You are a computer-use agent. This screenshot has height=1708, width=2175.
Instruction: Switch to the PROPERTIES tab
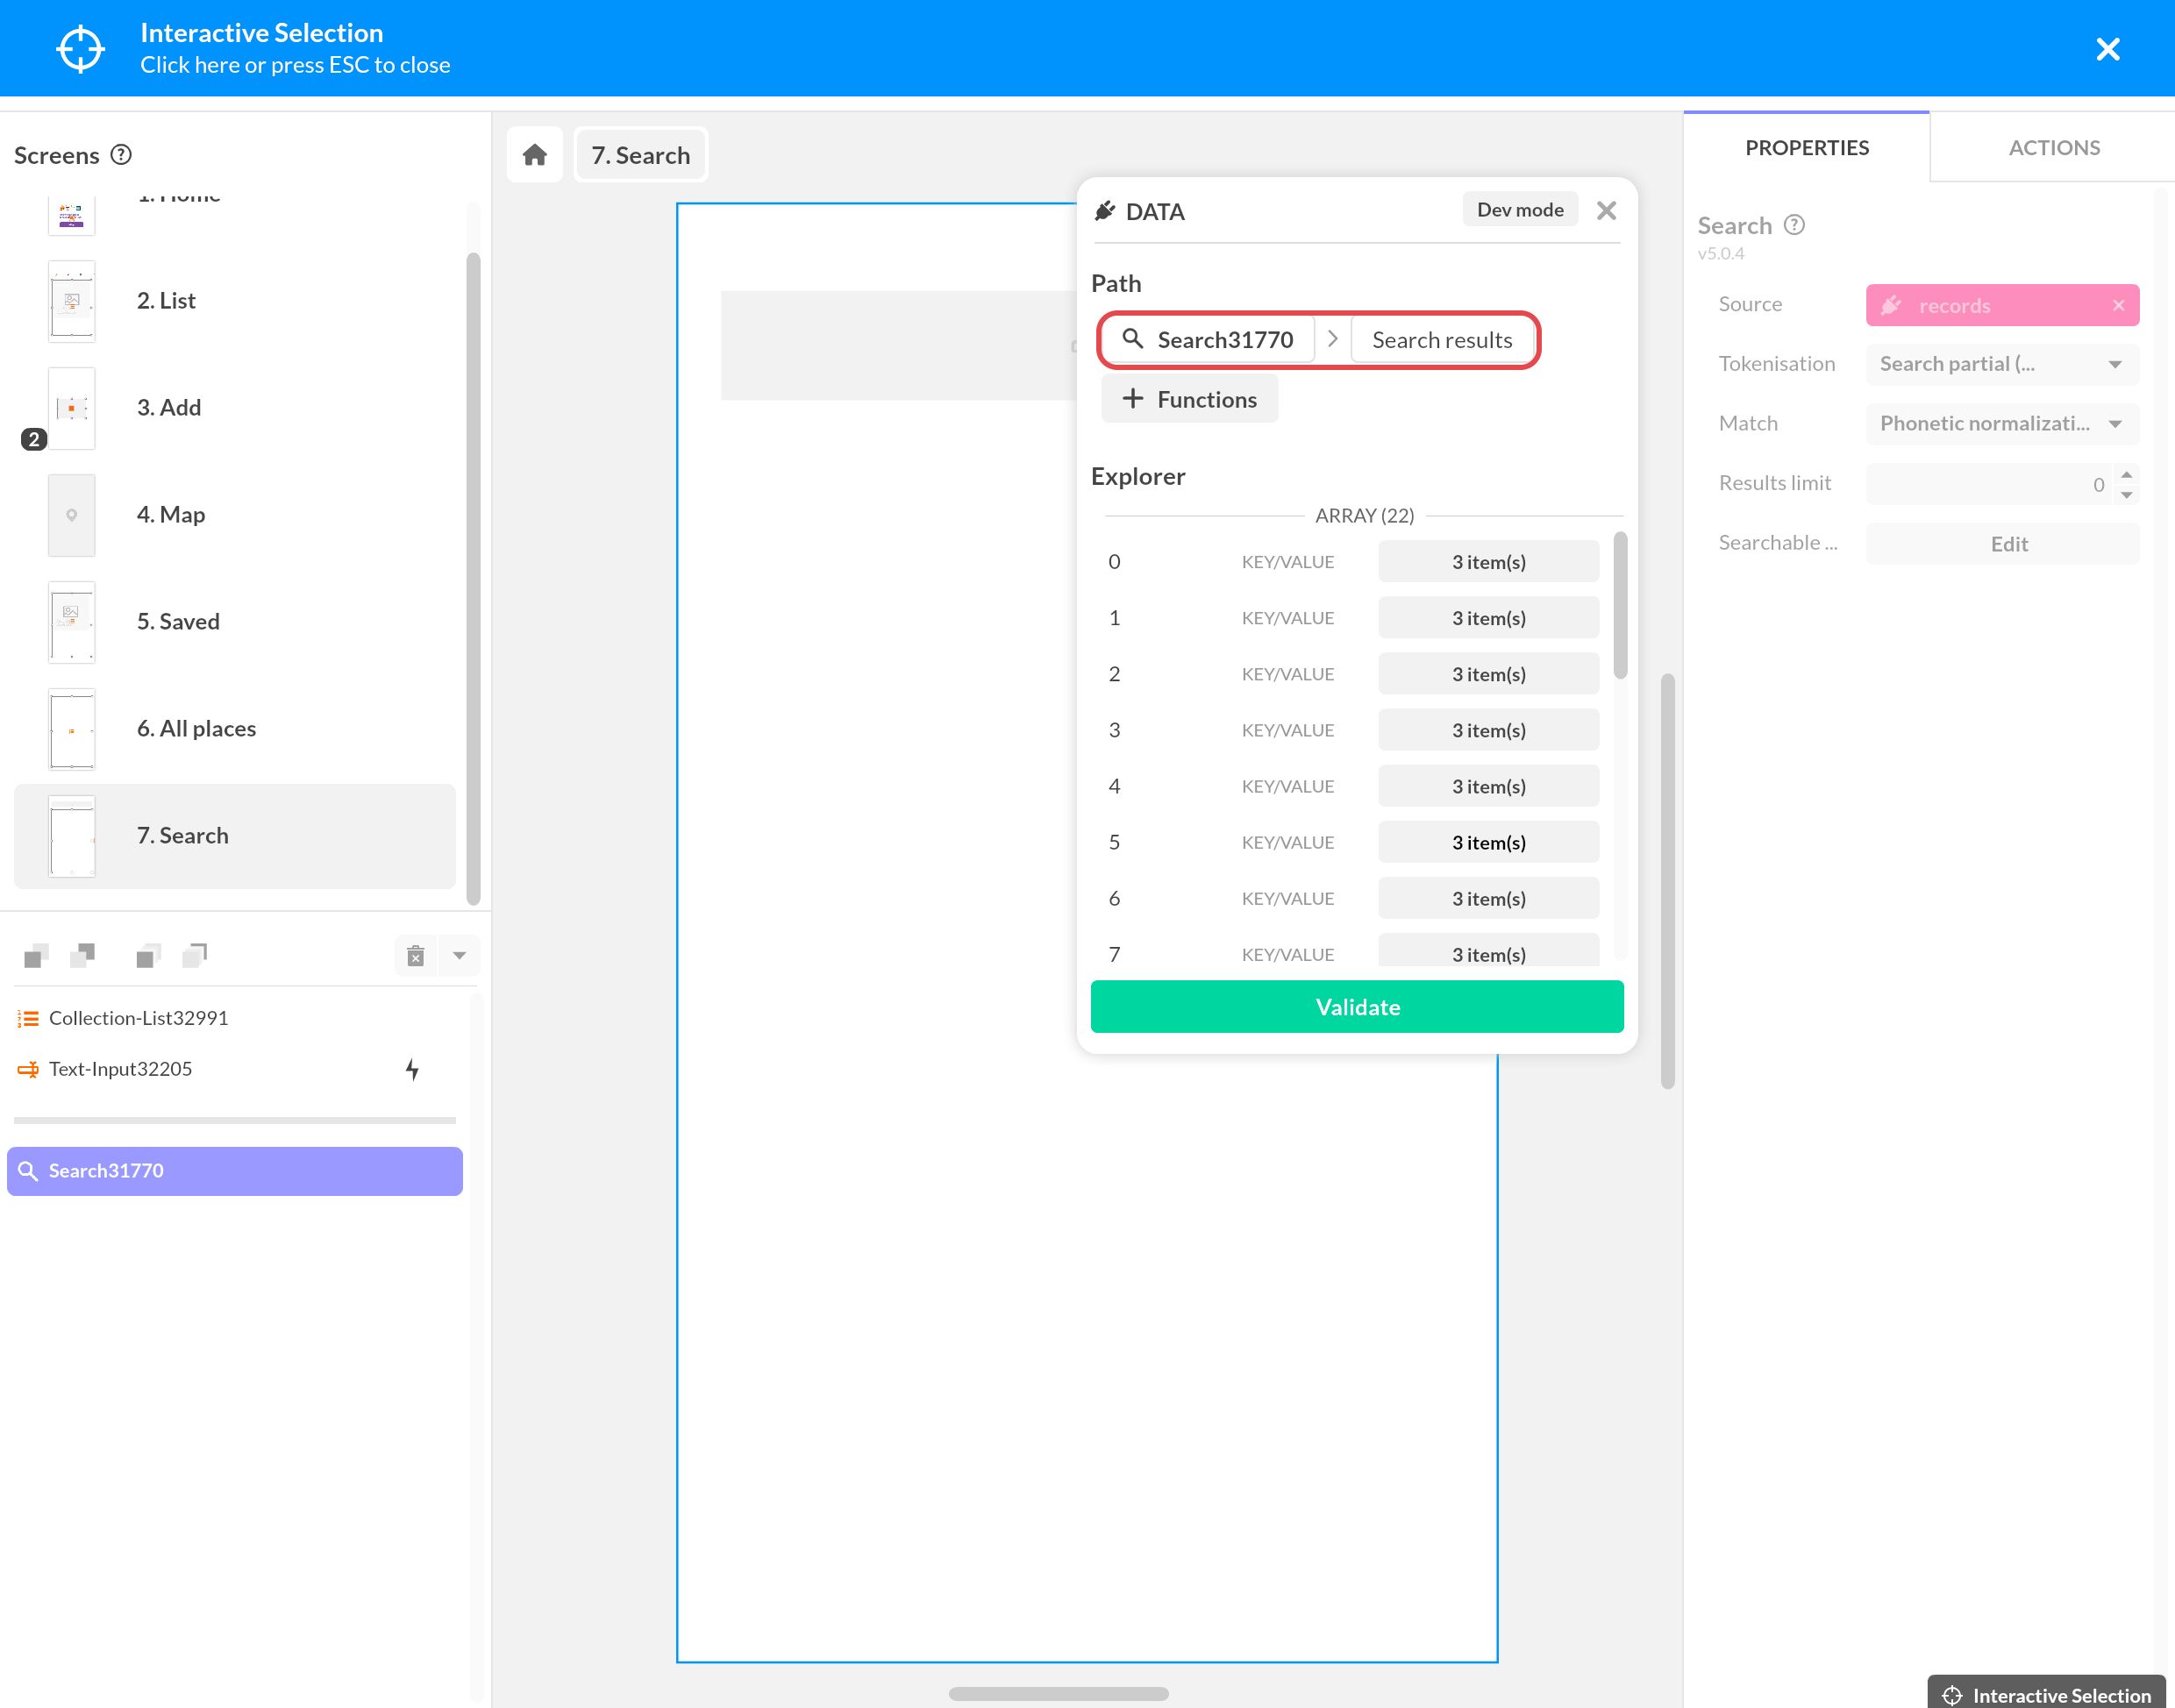[1806, 148]
